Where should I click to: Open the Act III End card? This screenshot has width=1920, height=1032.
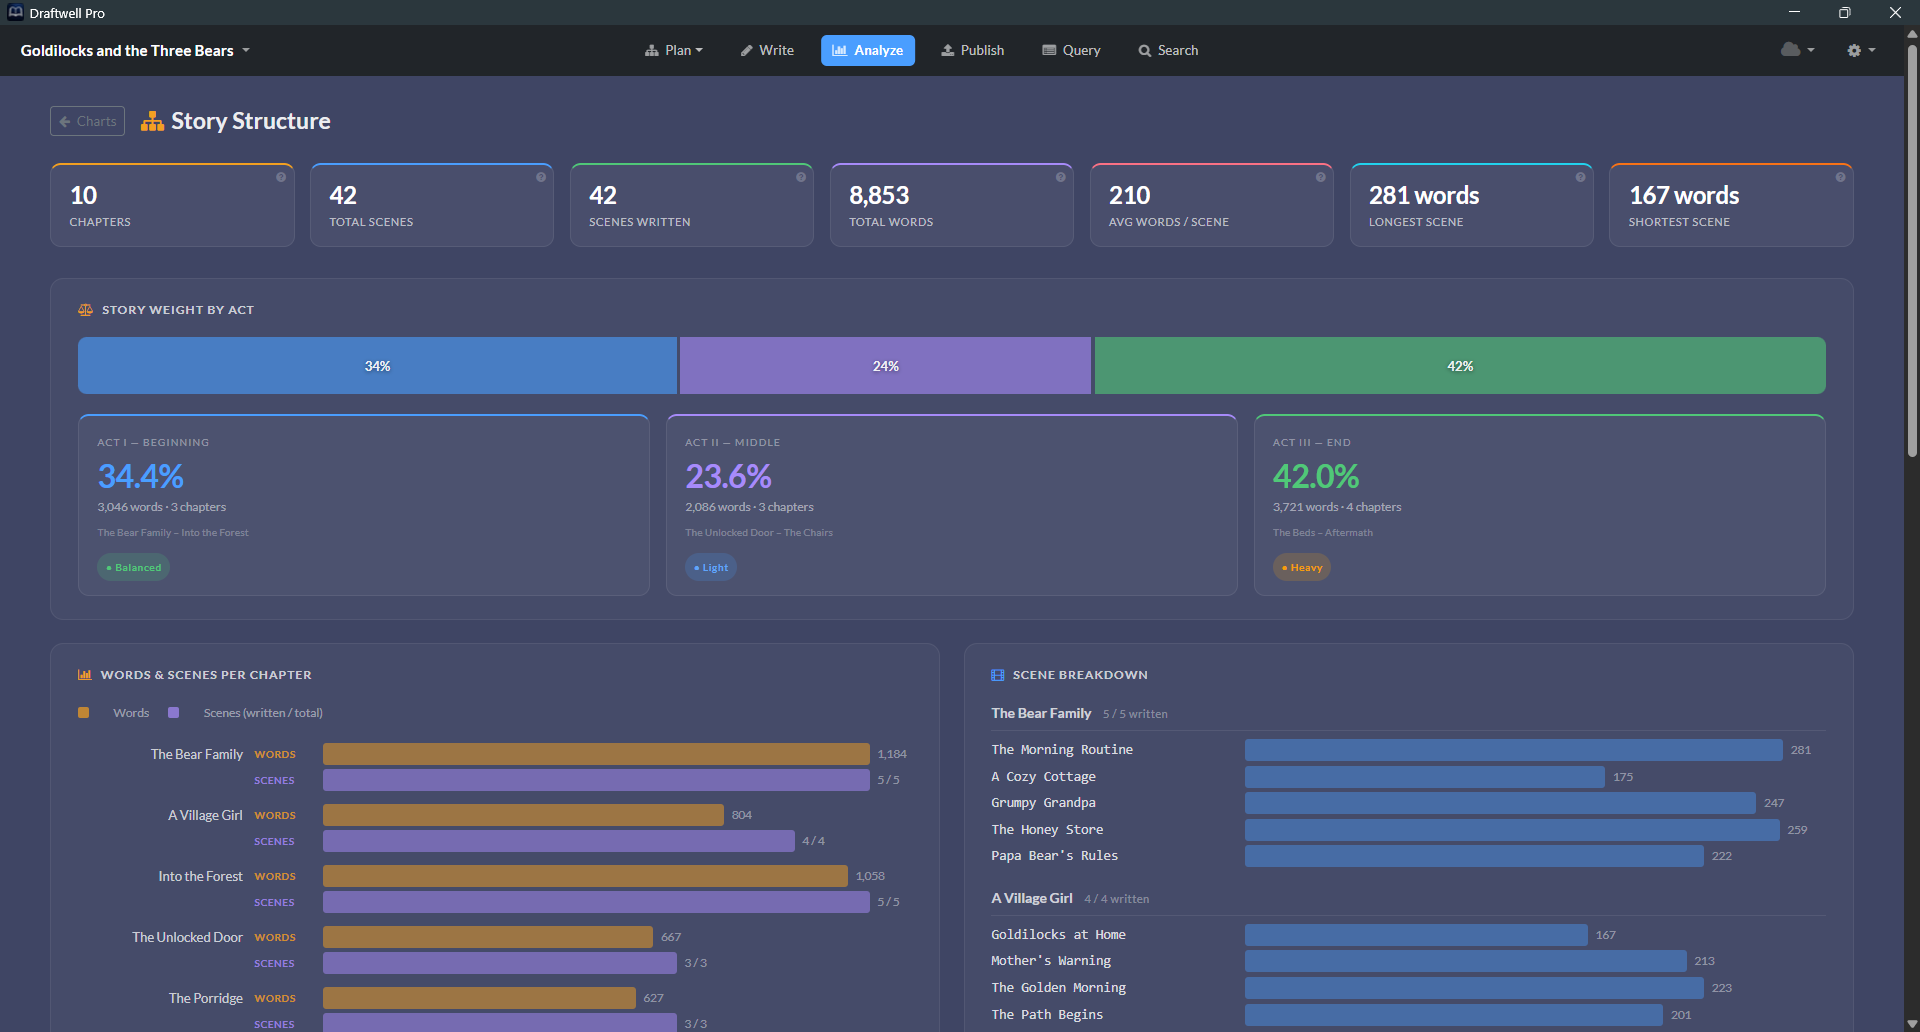pos(1540,505)
